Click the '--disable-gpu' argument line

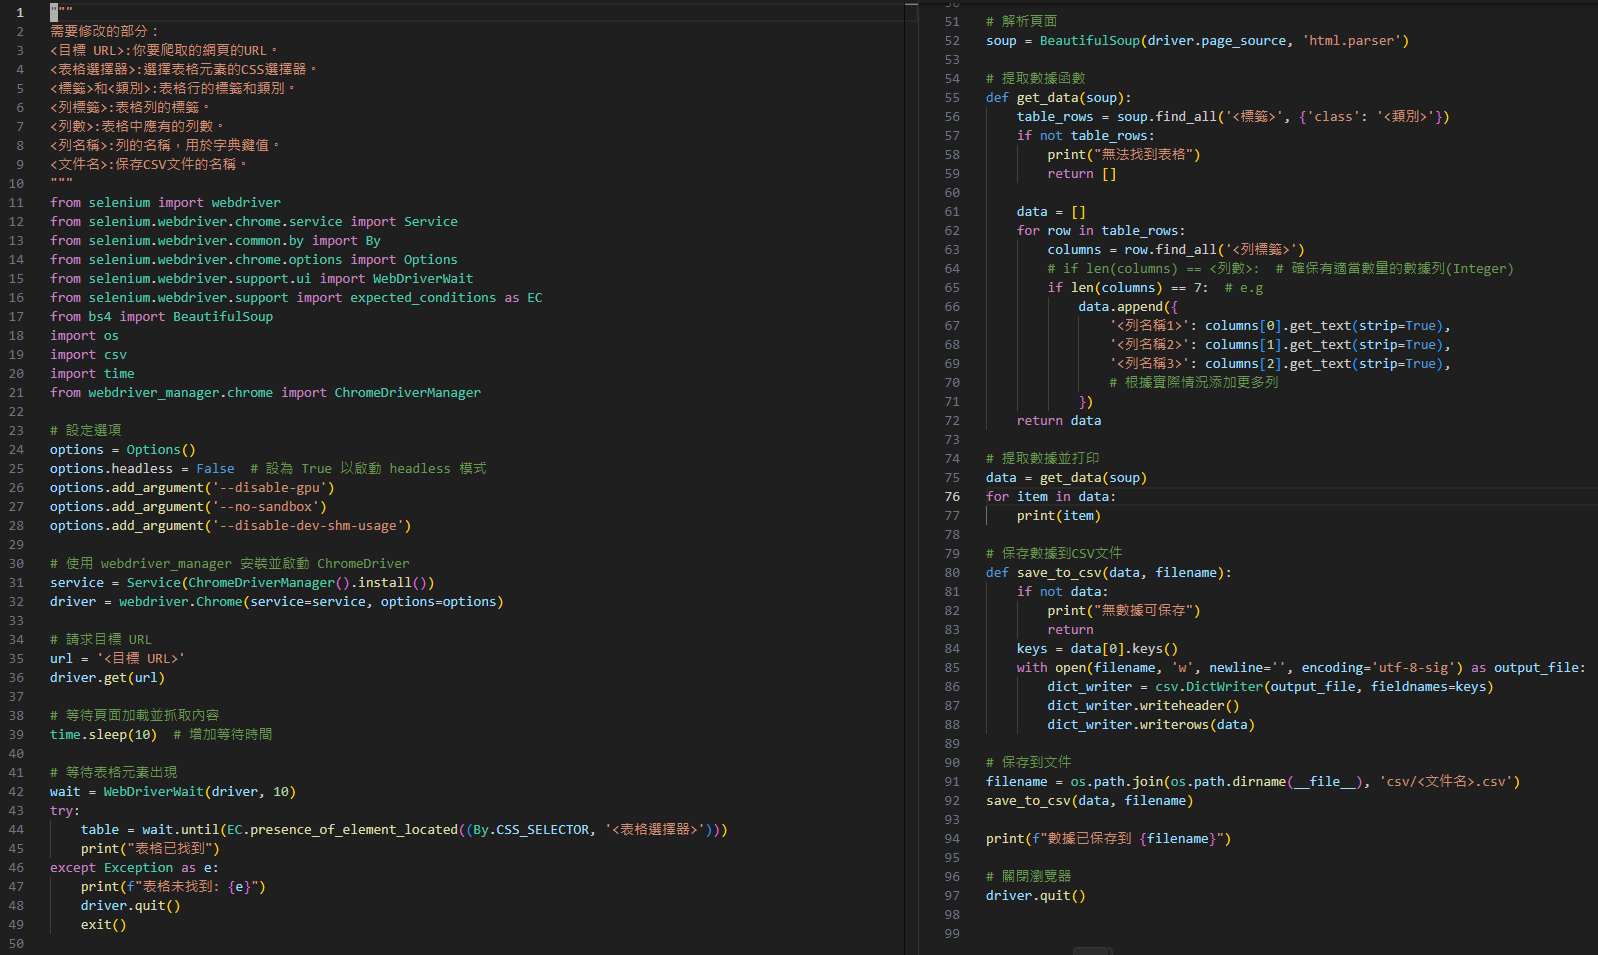tap(192, 487)
